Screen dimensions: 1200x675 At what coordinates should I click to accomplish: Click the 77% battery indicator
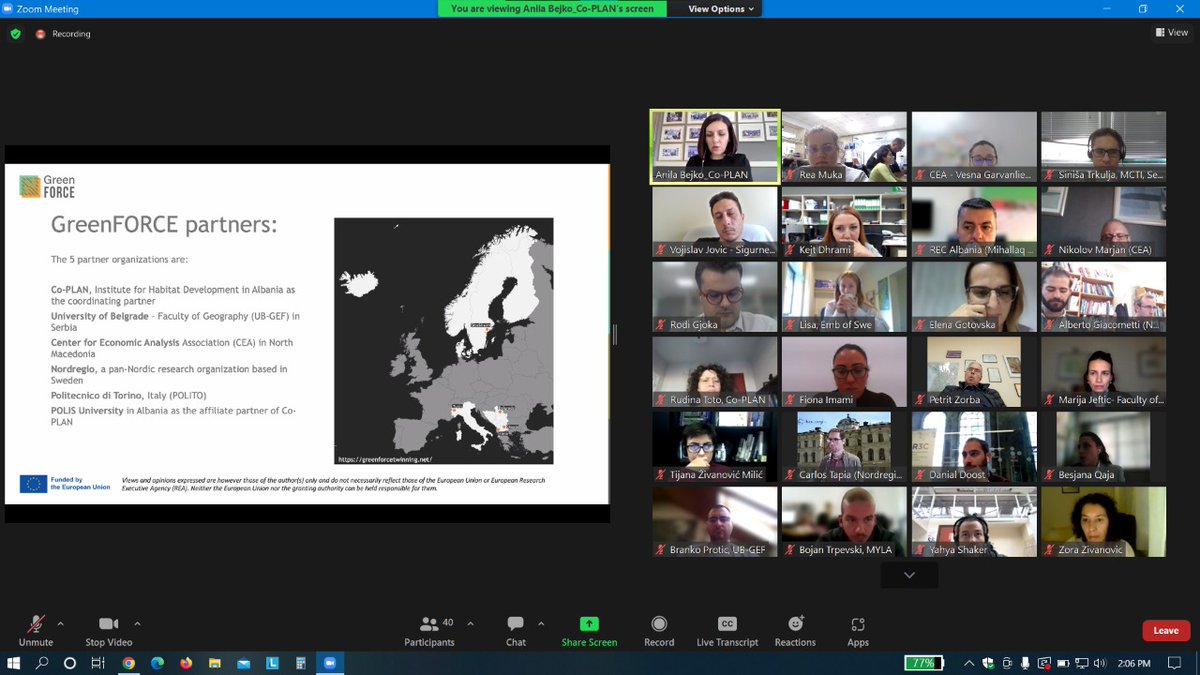tap(924, 662)
